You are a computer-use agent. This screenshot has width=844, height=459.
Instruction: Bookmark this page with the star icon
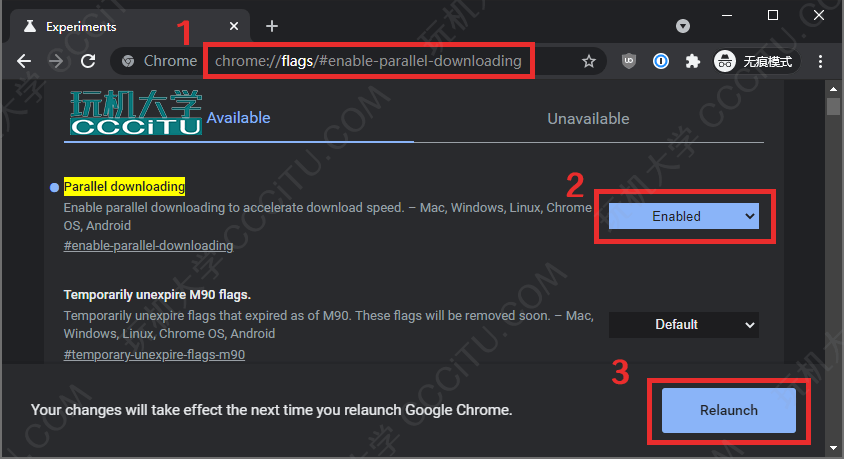589,61
